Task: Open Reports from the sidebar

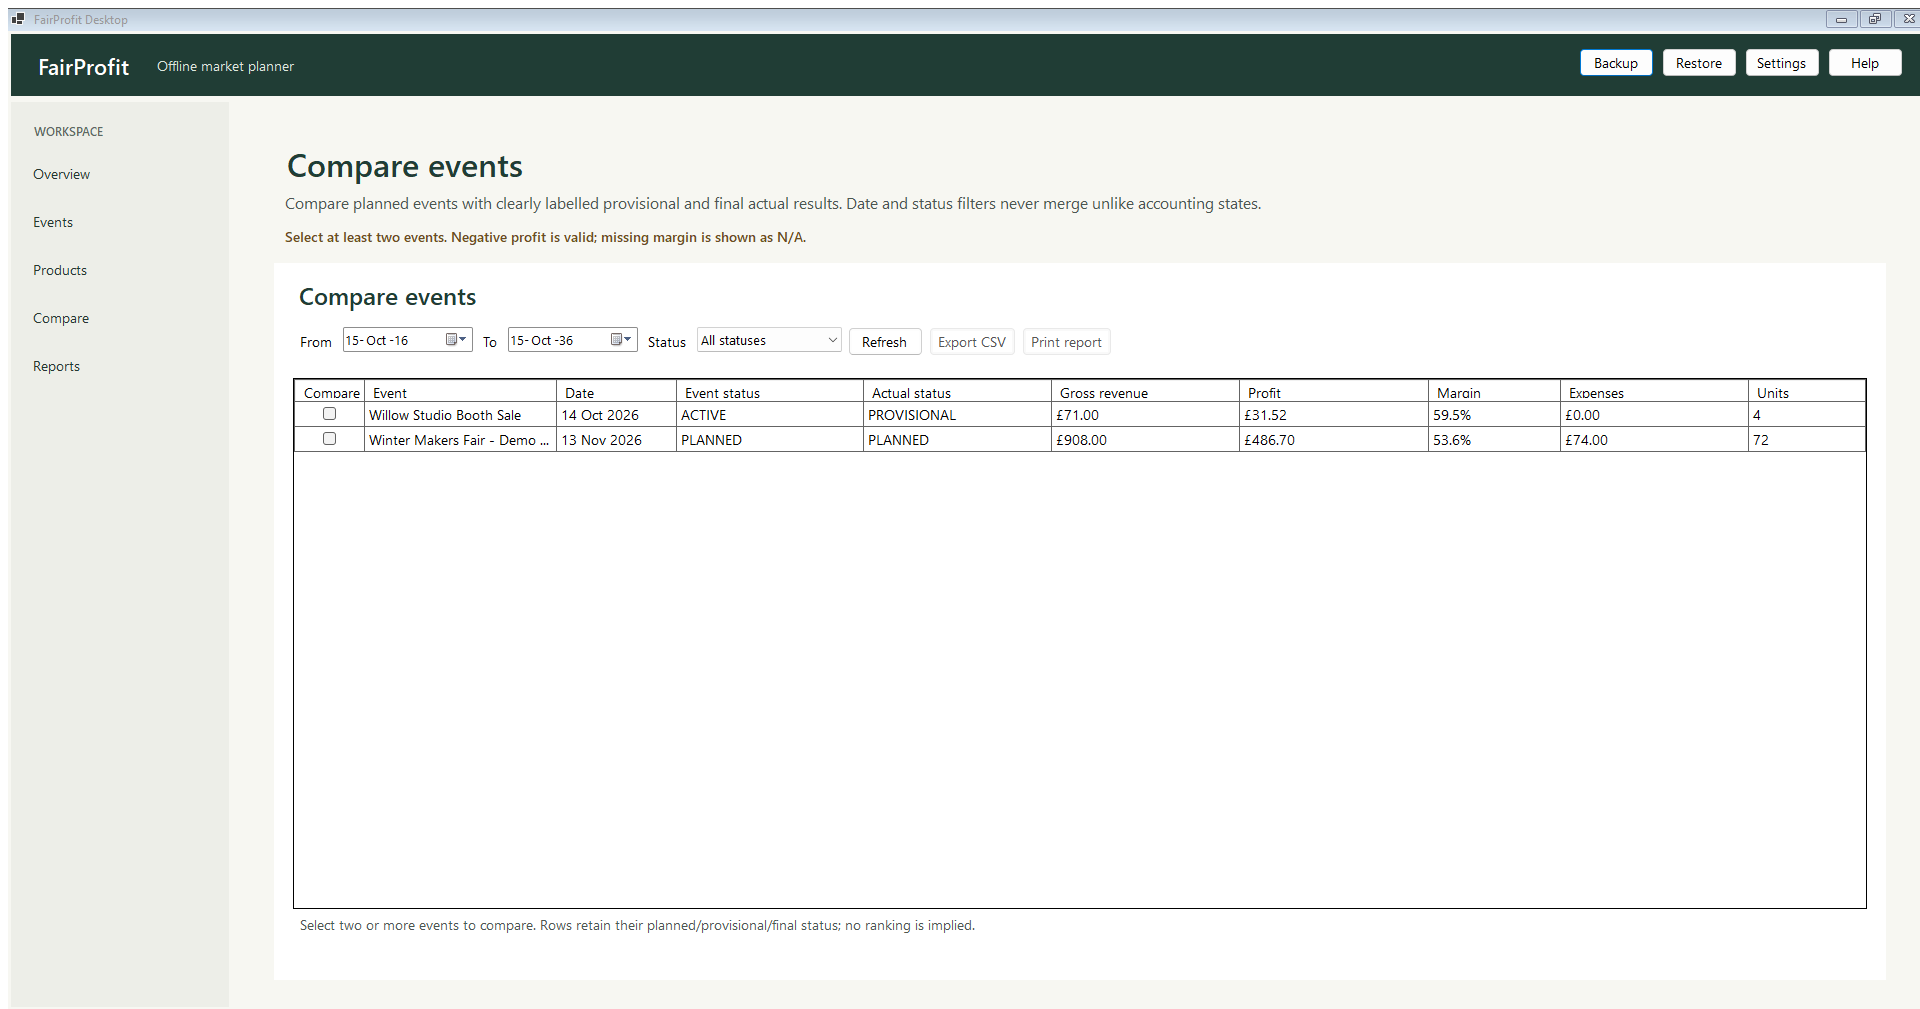Action: (x=56, y=366)
